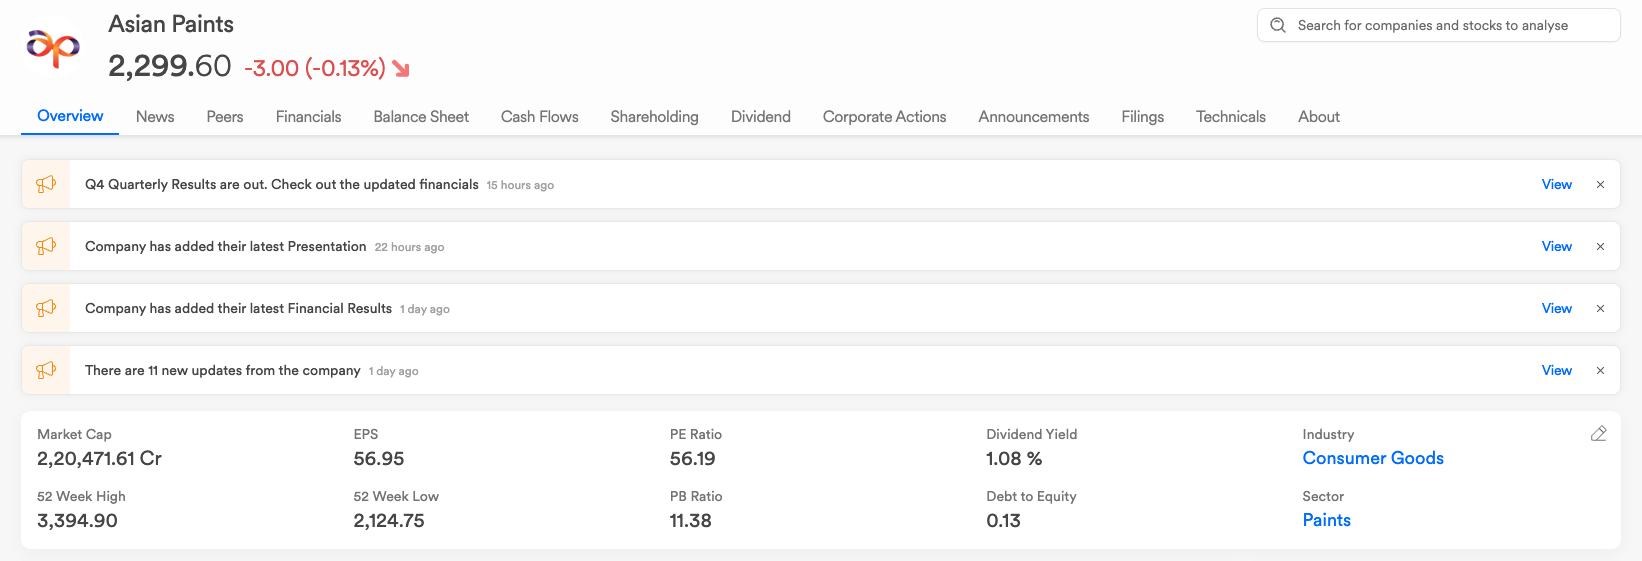Dismiss the latest Financial Results notification
This screenshot has width=1642, height=561.
(1600, 309)
